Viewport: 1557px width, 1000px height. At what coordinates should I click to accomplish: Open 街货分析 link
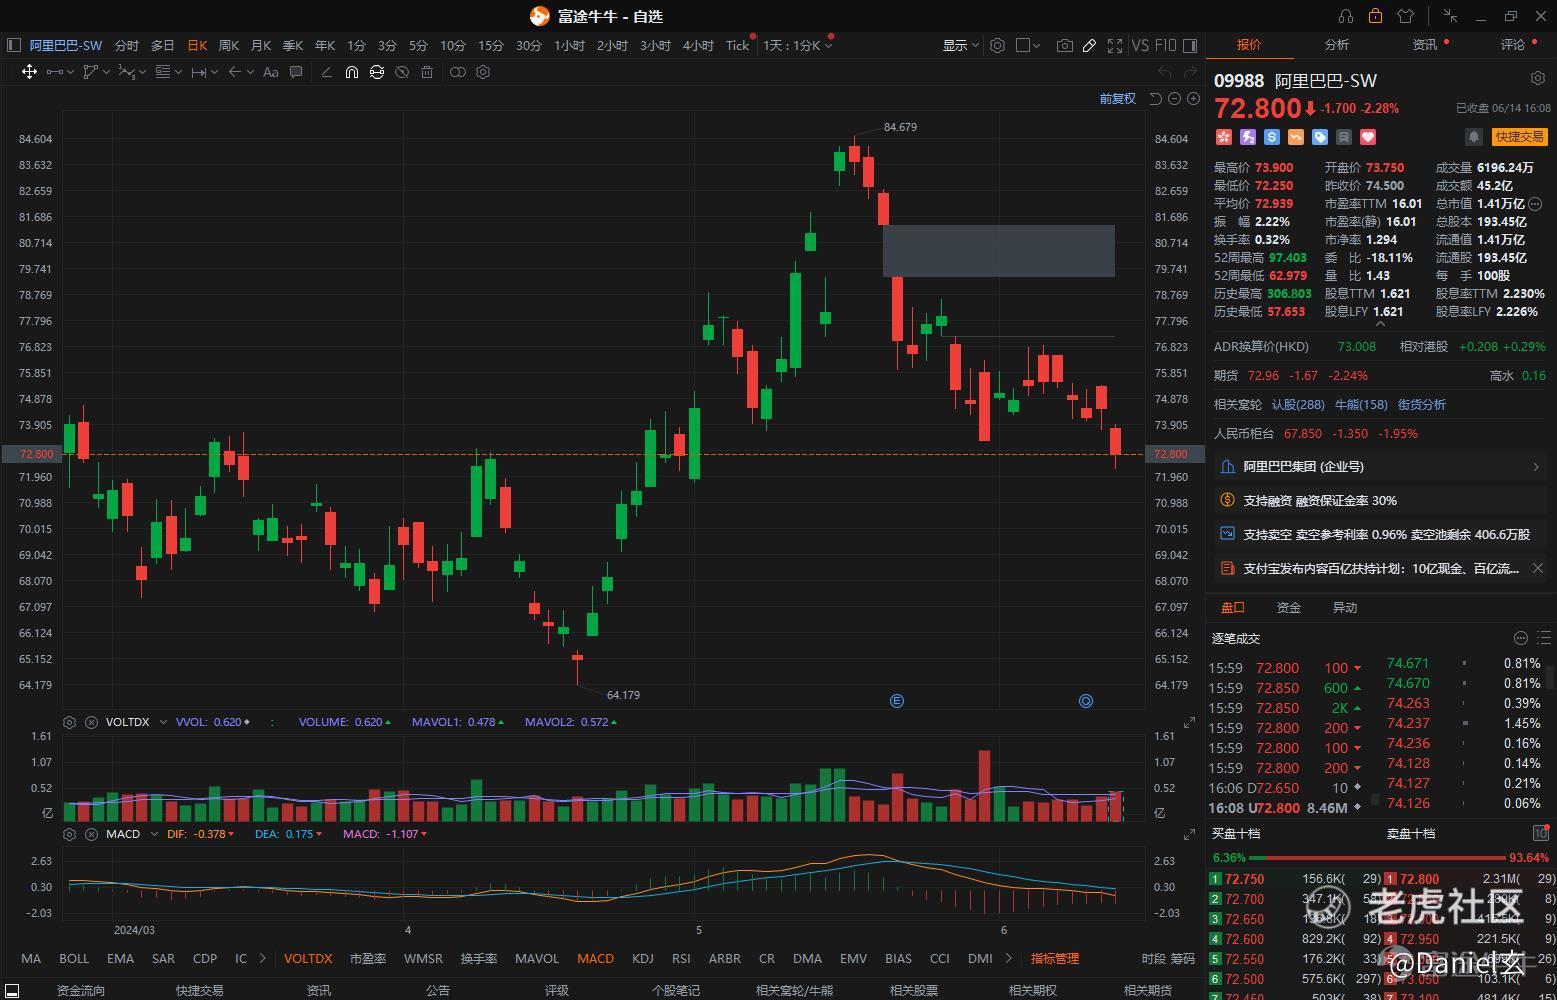tap(1422, 405)
